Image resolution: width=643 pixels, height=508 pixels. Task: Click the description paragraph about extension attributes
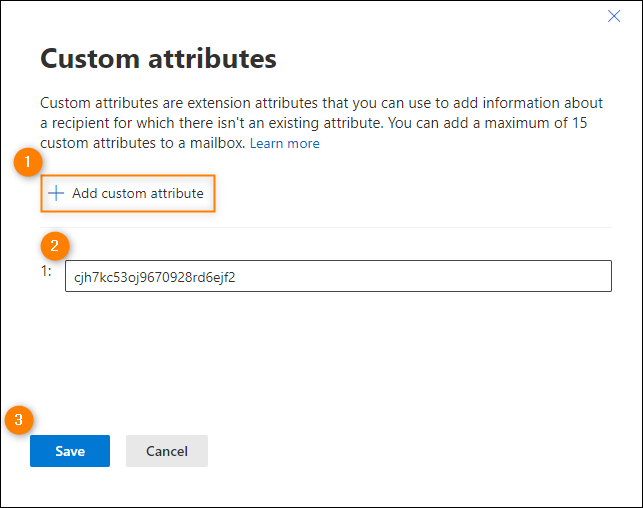tap(322, 123)
